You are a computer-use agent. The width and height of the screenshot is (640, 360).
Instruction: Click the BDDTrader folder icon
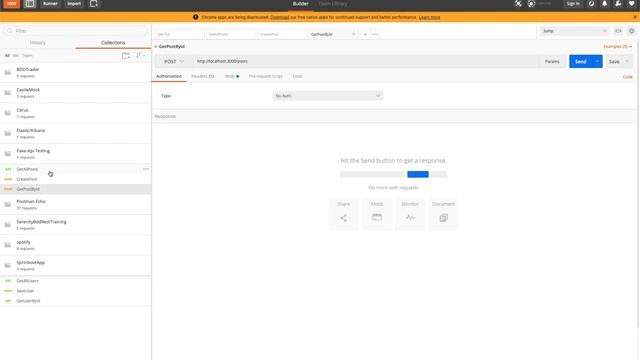[x=8, y=72]
